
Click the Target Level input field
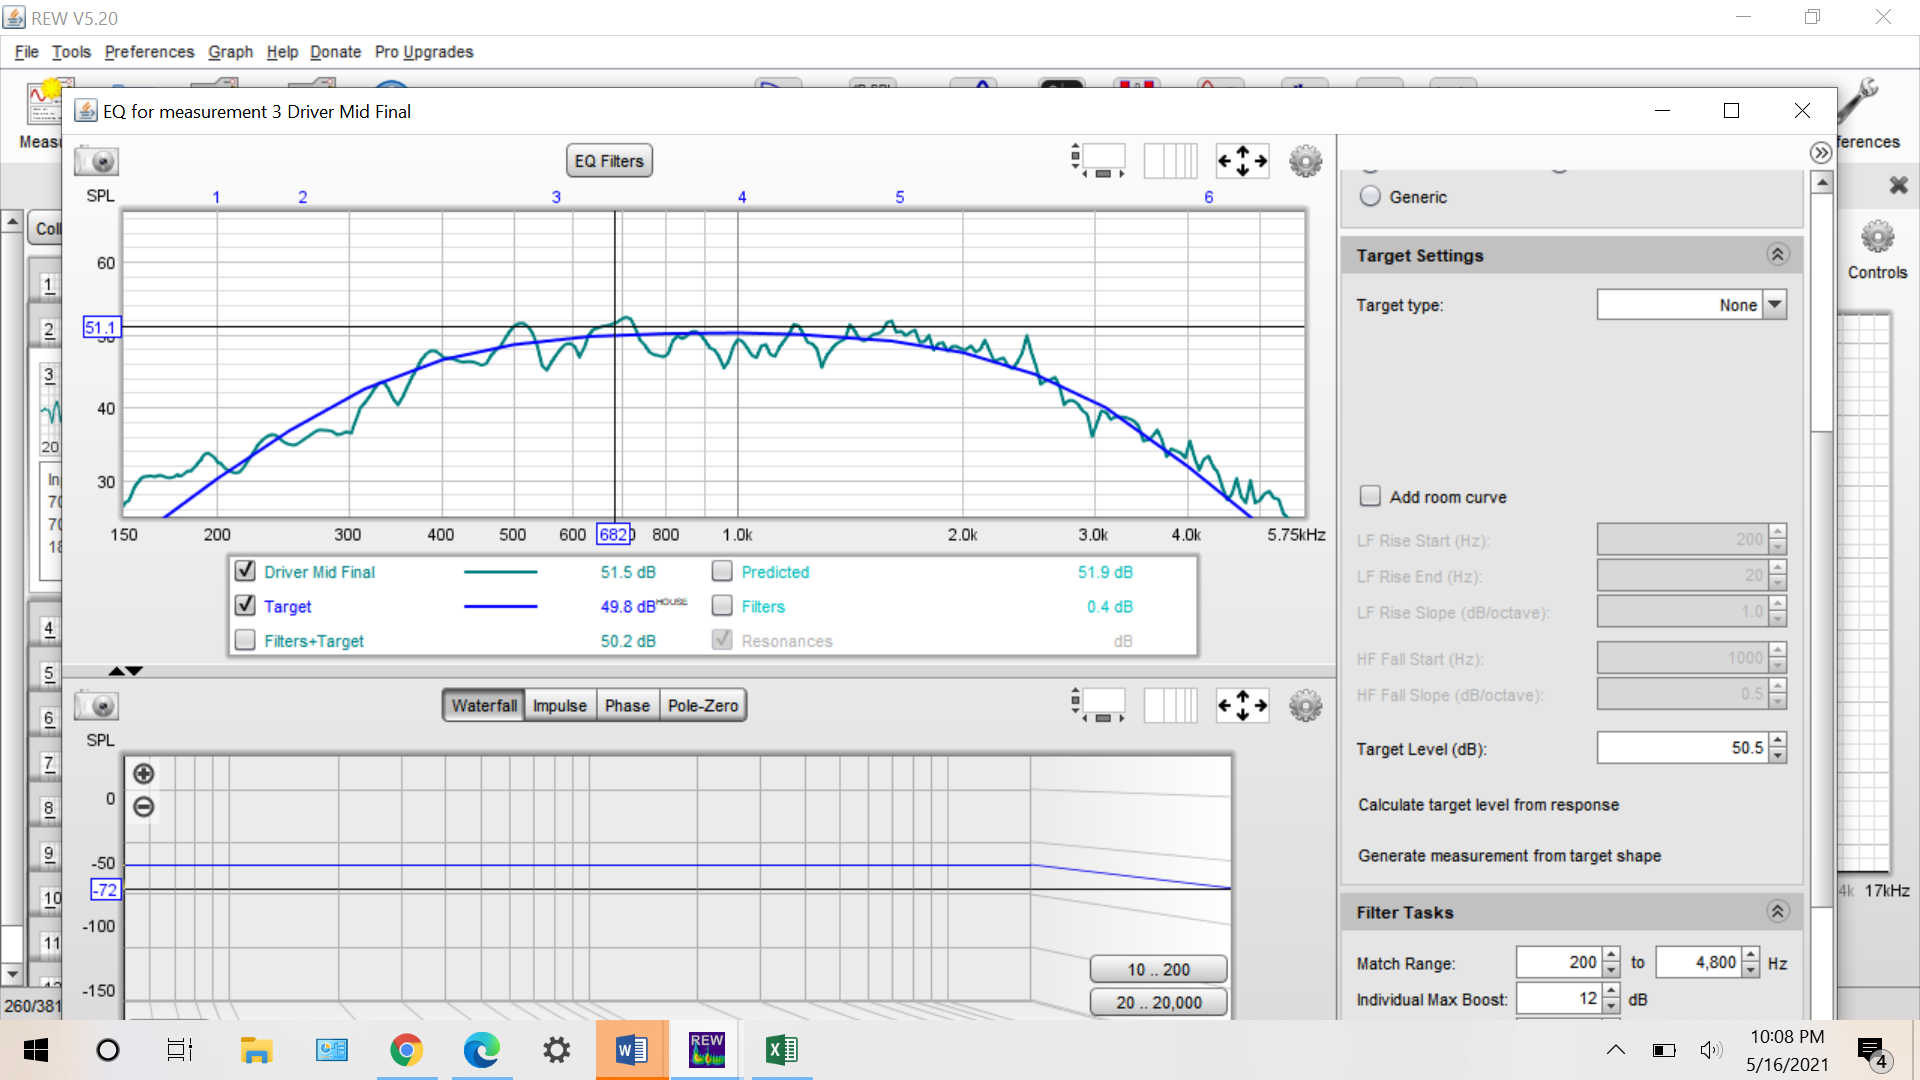(1682, 748)
